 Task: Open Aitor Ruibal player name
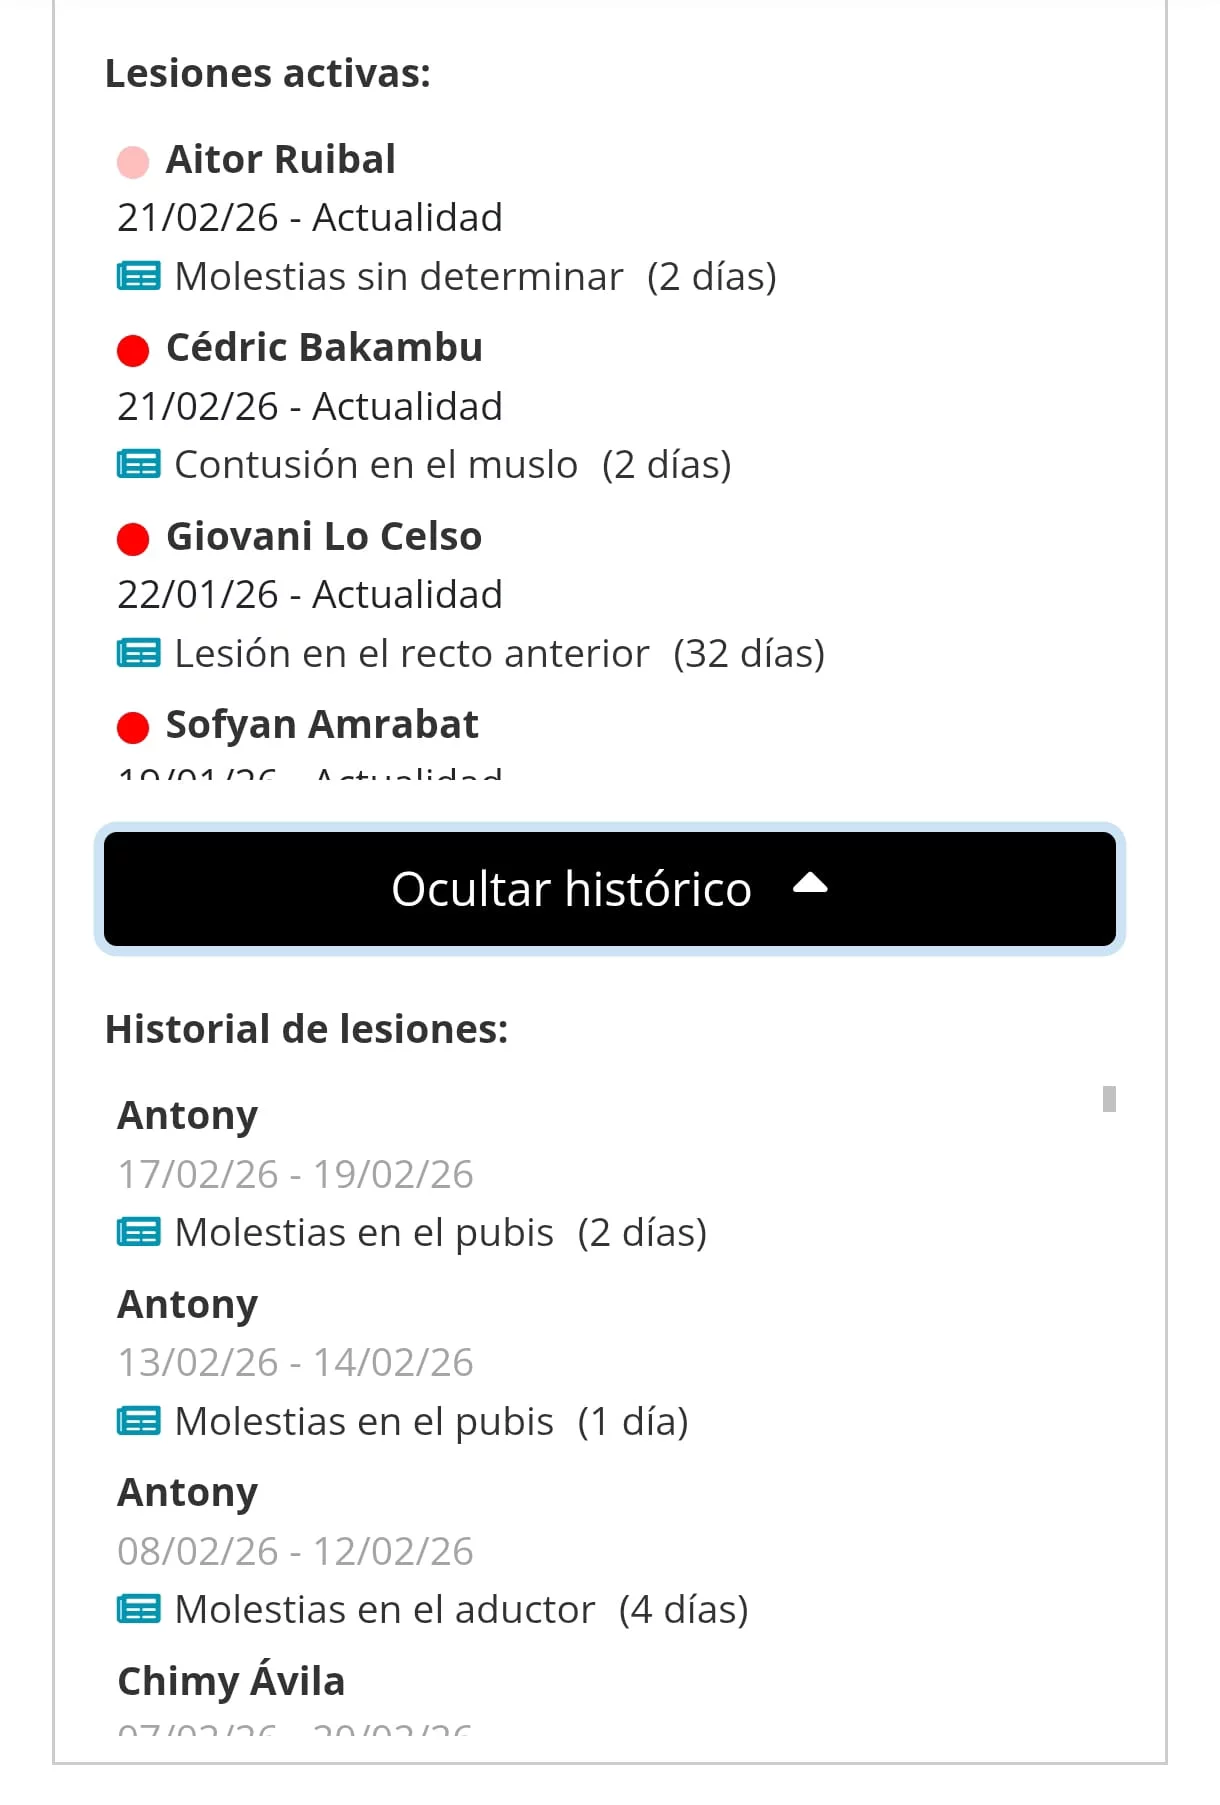click(281, 159)
